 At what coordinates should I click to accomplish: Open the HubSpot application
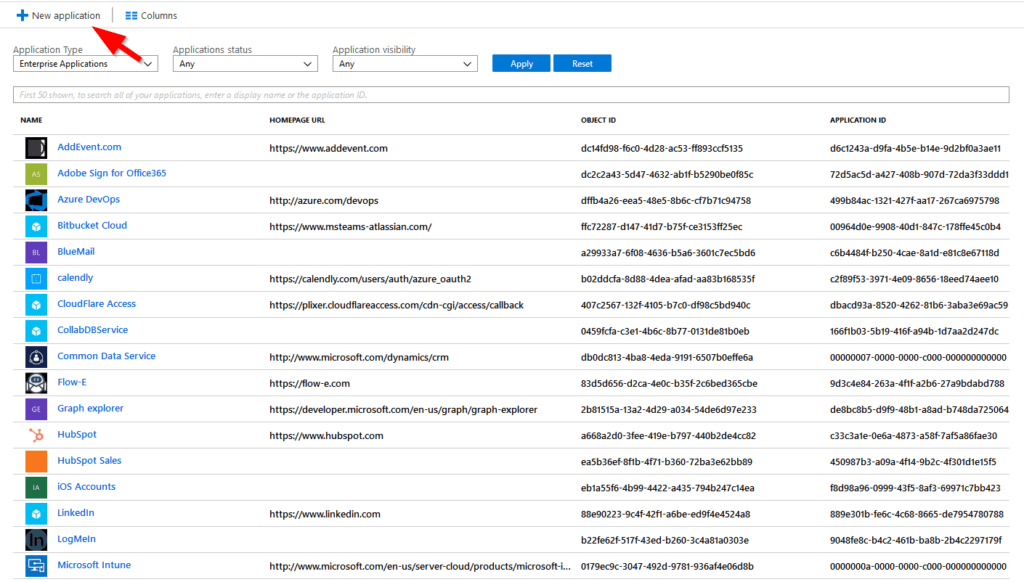coord(76,434)
